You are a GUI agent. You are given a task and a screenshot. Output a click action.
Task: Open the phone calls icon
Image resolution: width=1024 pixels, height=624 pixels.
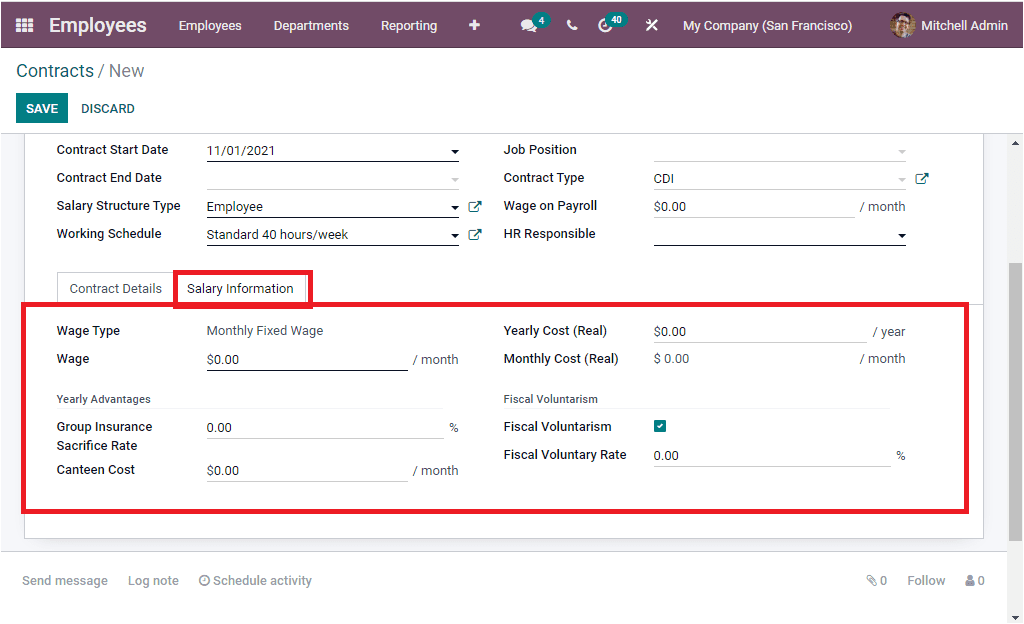[571, 24]
